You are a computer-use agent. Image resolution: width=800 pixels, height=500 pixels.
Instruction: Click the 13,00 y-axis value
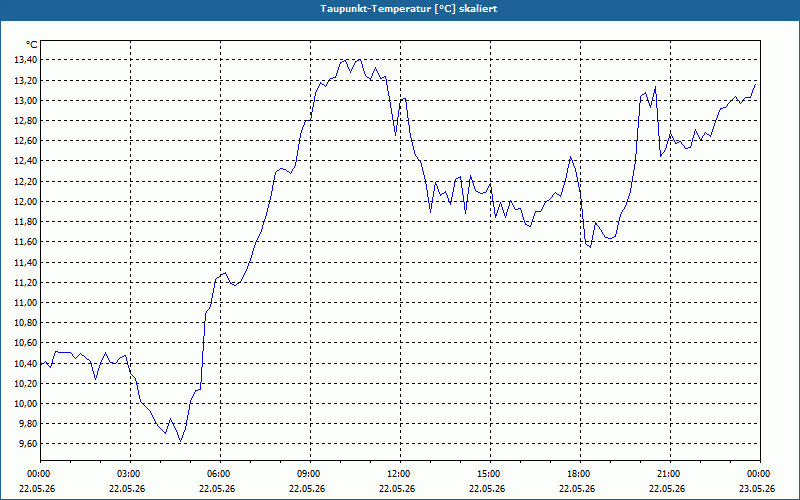[27, 101]
